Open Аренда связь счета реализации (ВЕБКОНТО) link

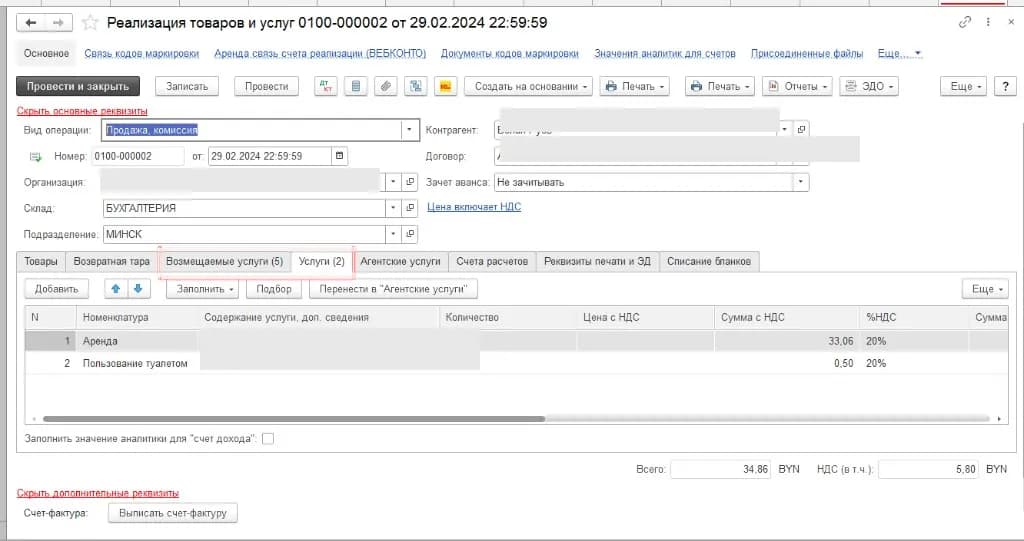[x=320, y=54]
